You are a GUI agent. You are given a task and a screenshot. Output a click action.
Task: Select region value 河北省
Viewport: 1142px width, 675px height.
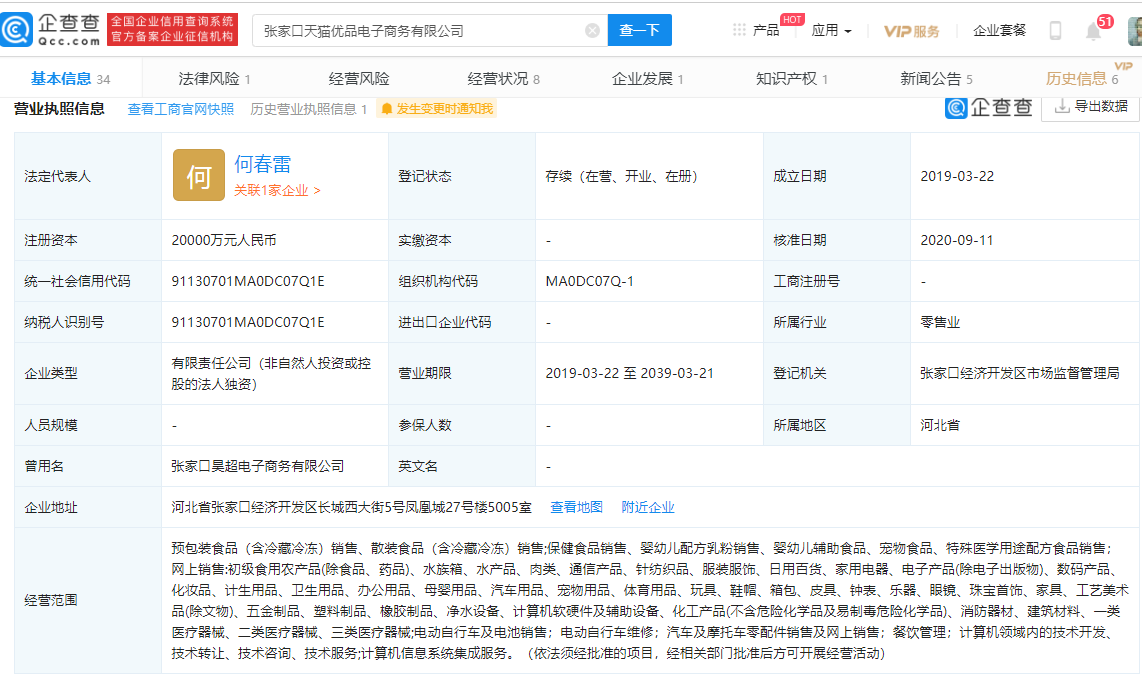click(x=940, y=425)
